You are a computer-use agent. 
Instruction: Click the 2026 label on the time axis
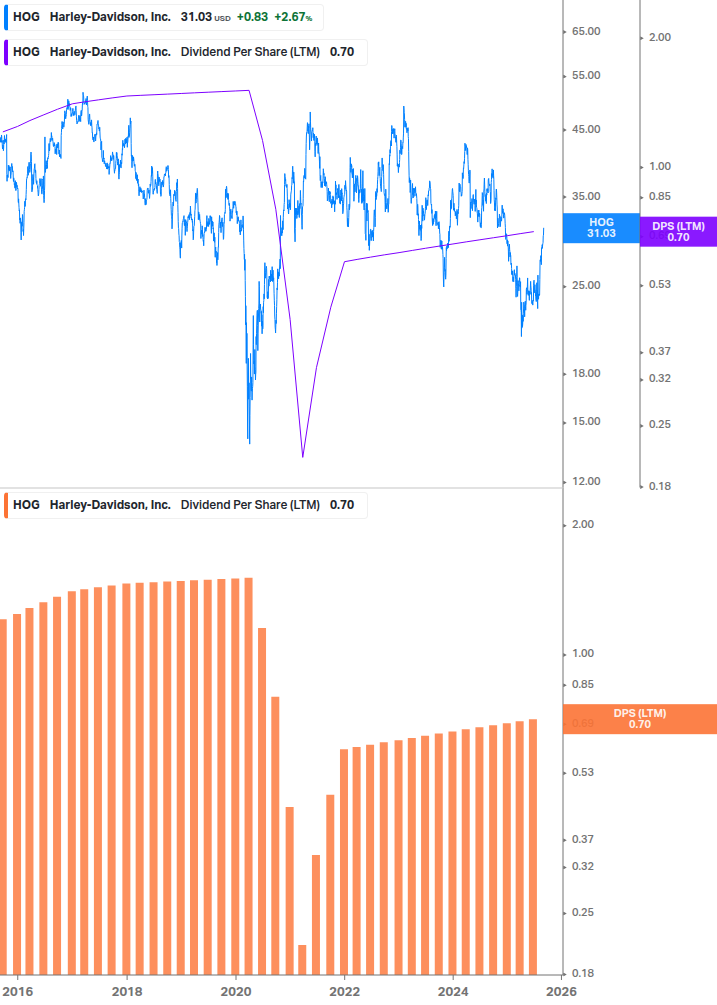[561, 991]
